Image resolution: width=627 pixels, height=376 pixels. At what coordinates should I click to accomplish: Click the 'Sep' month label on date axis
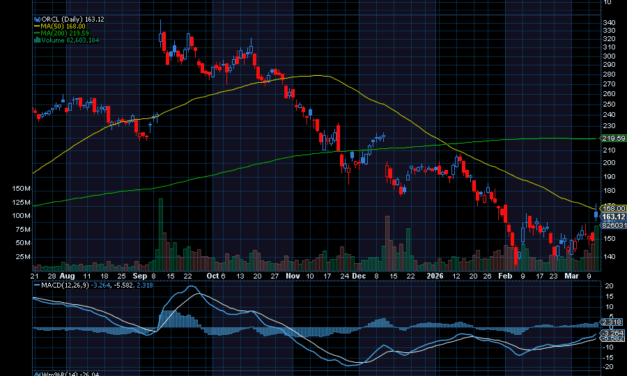point(140,276)
